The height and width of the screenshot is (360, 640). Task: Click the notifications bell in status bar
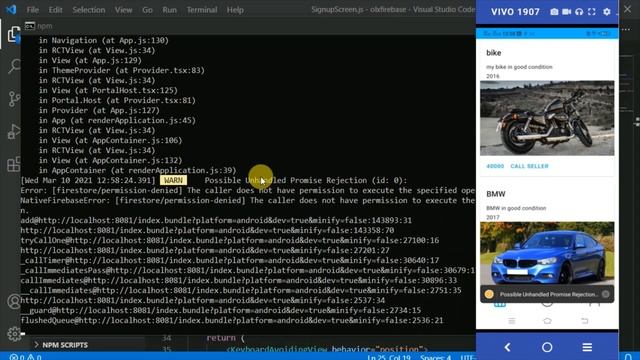(x=628, y=357)
